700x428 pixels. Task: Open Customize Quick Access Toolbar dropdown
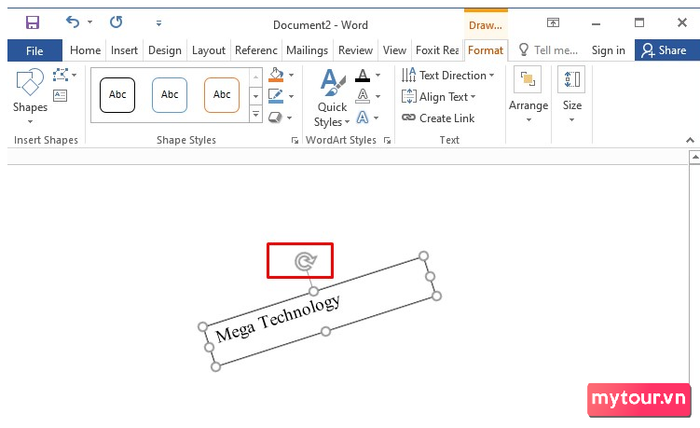coord(158,23)
